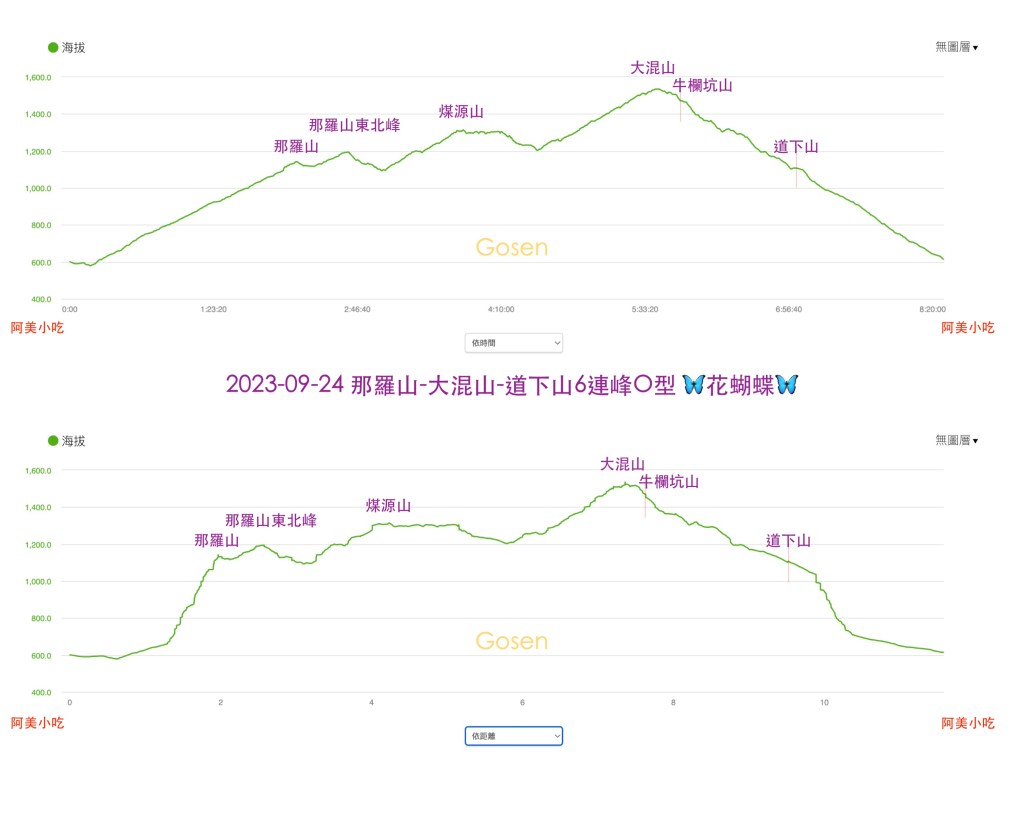Viewport: 1024px width, 825px height.
Task: Select the 大混山 peak label on time chart
Action: (652, 68)
